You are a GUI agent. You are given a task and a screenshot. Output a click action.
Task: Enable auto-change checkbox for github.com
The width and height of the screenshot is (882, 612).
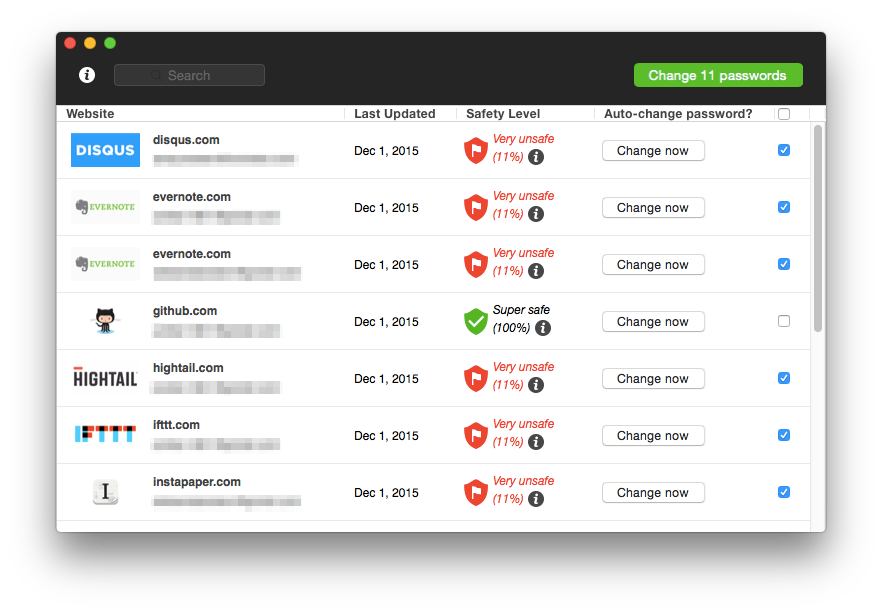784,321
